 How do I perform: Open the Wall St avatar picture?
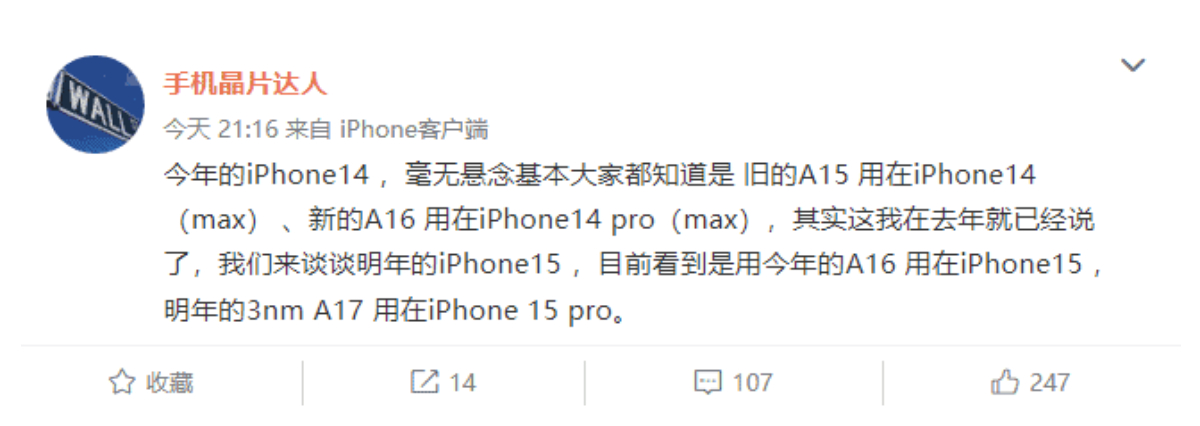tap(95, 104)
